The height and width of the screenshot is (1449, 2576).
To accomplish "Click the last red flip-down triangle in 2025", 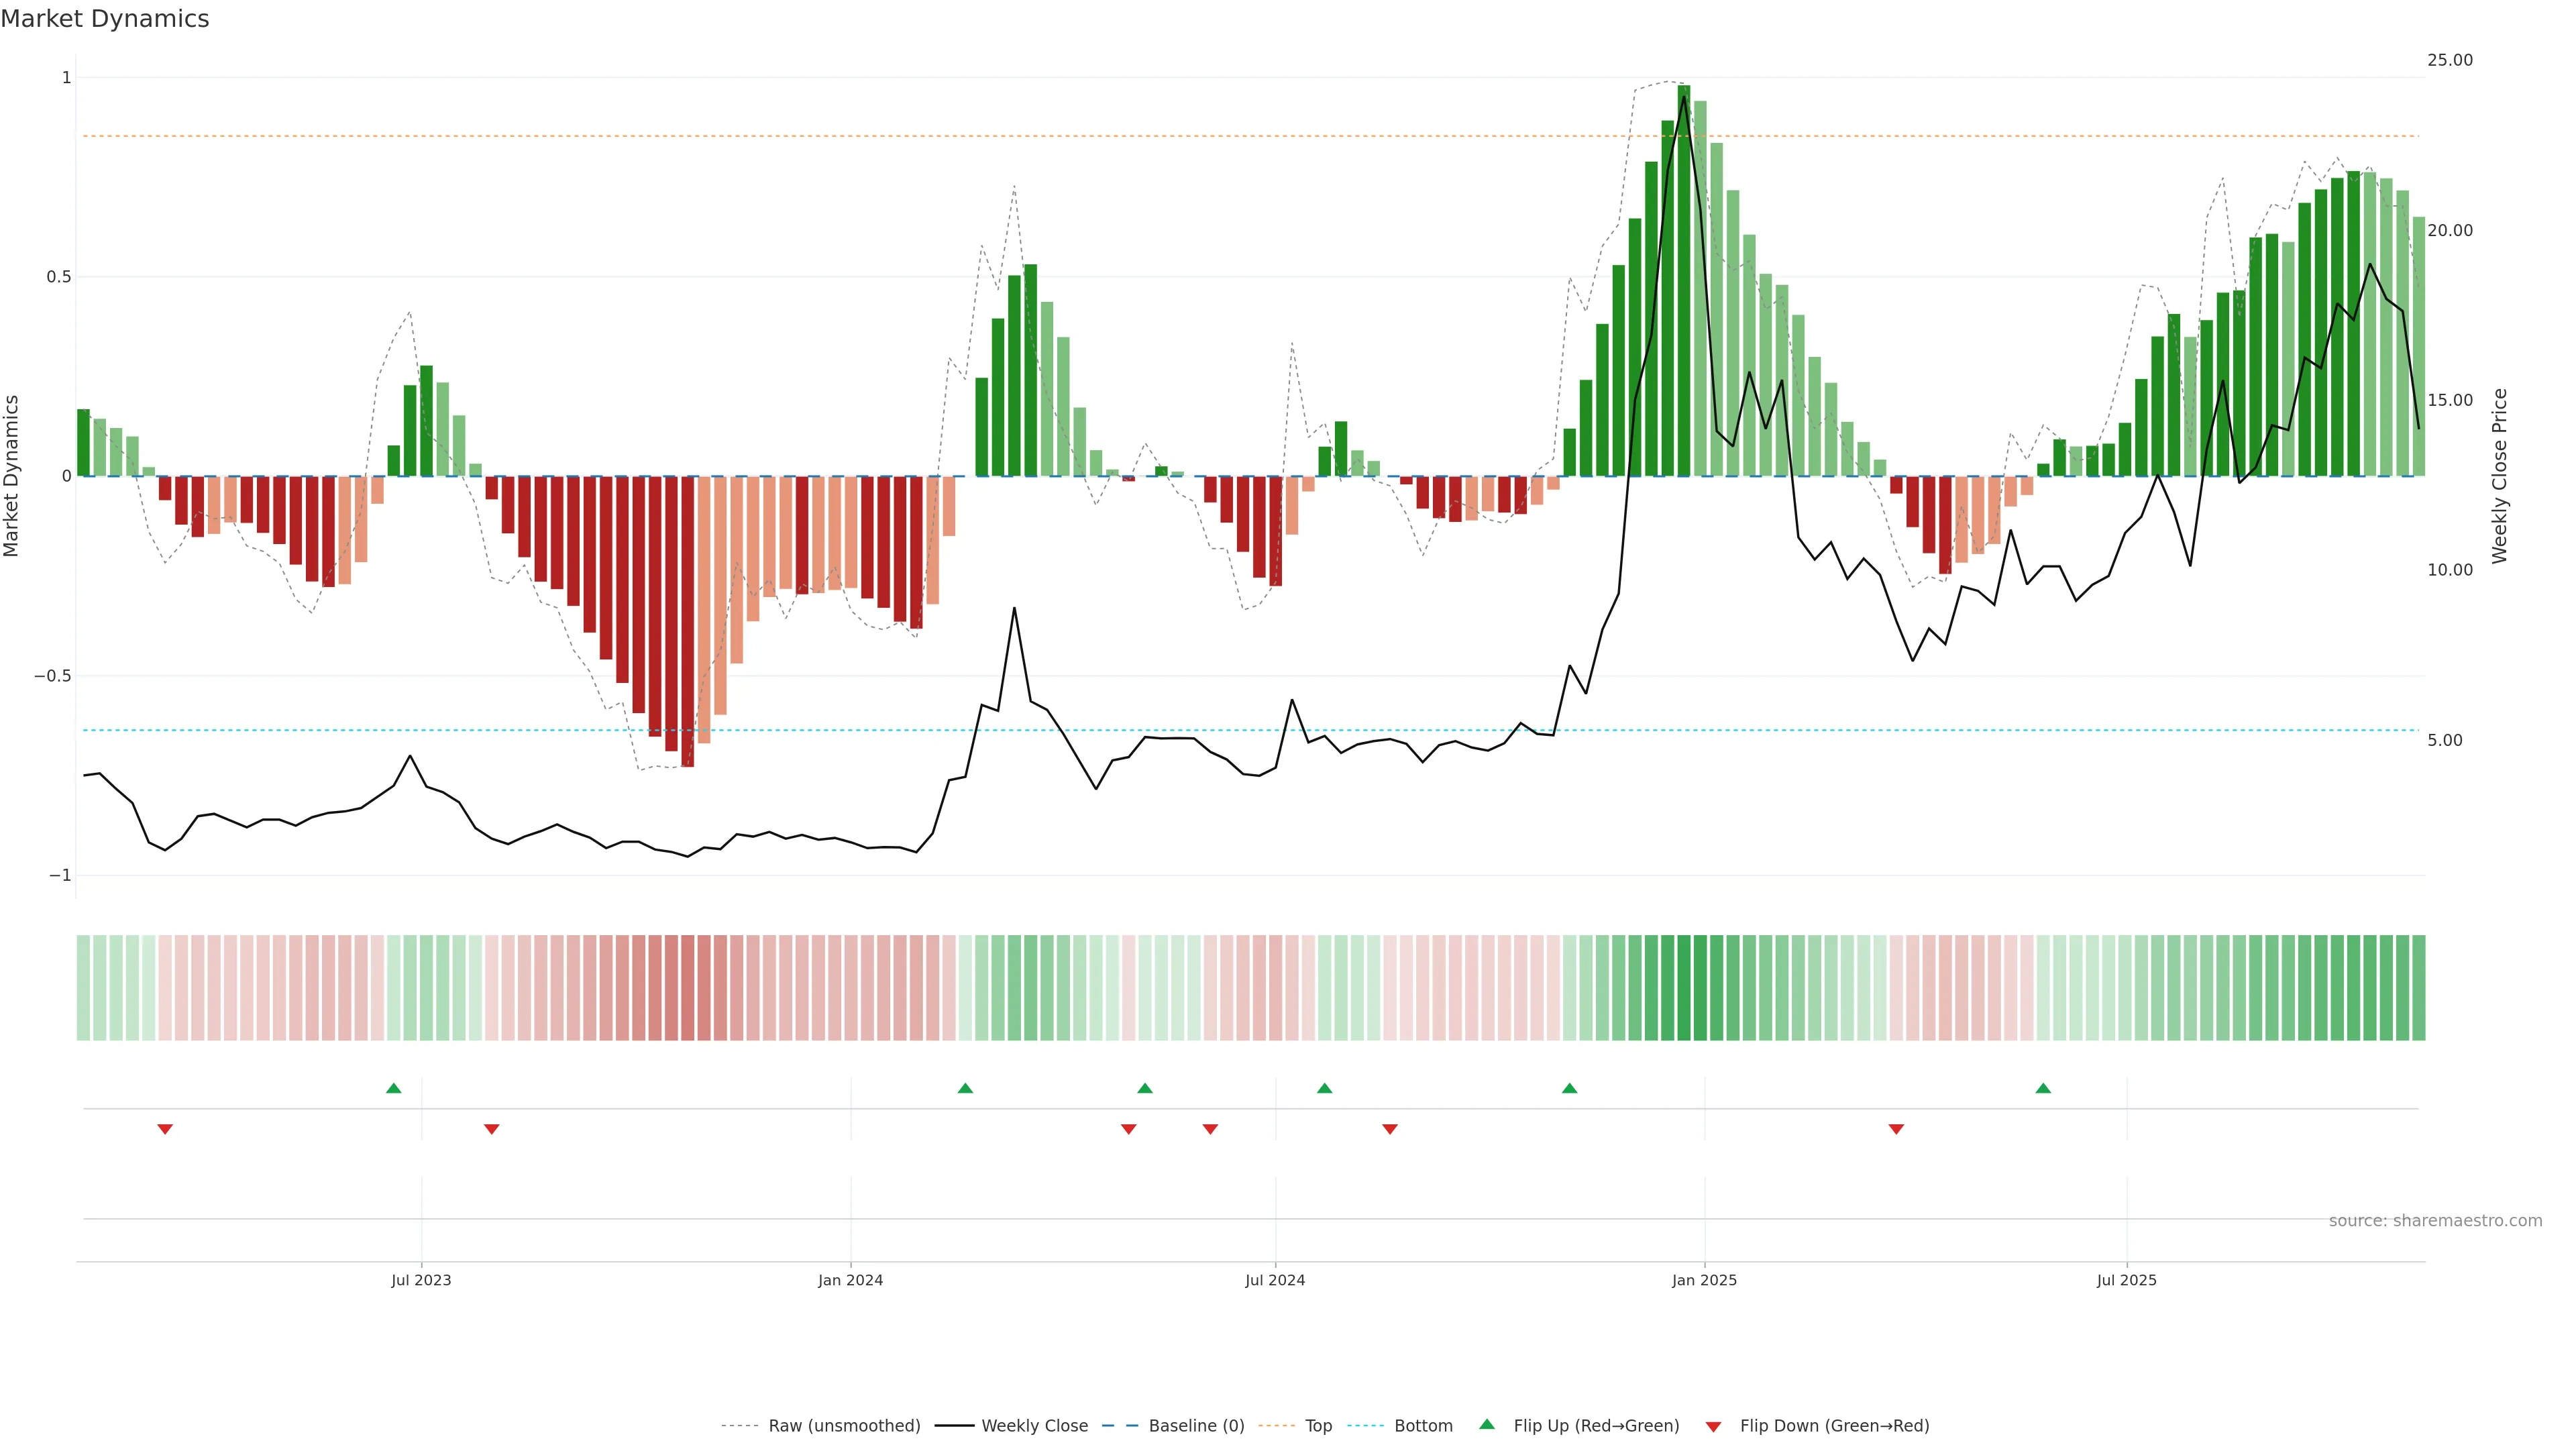I will point(1896,1129).
